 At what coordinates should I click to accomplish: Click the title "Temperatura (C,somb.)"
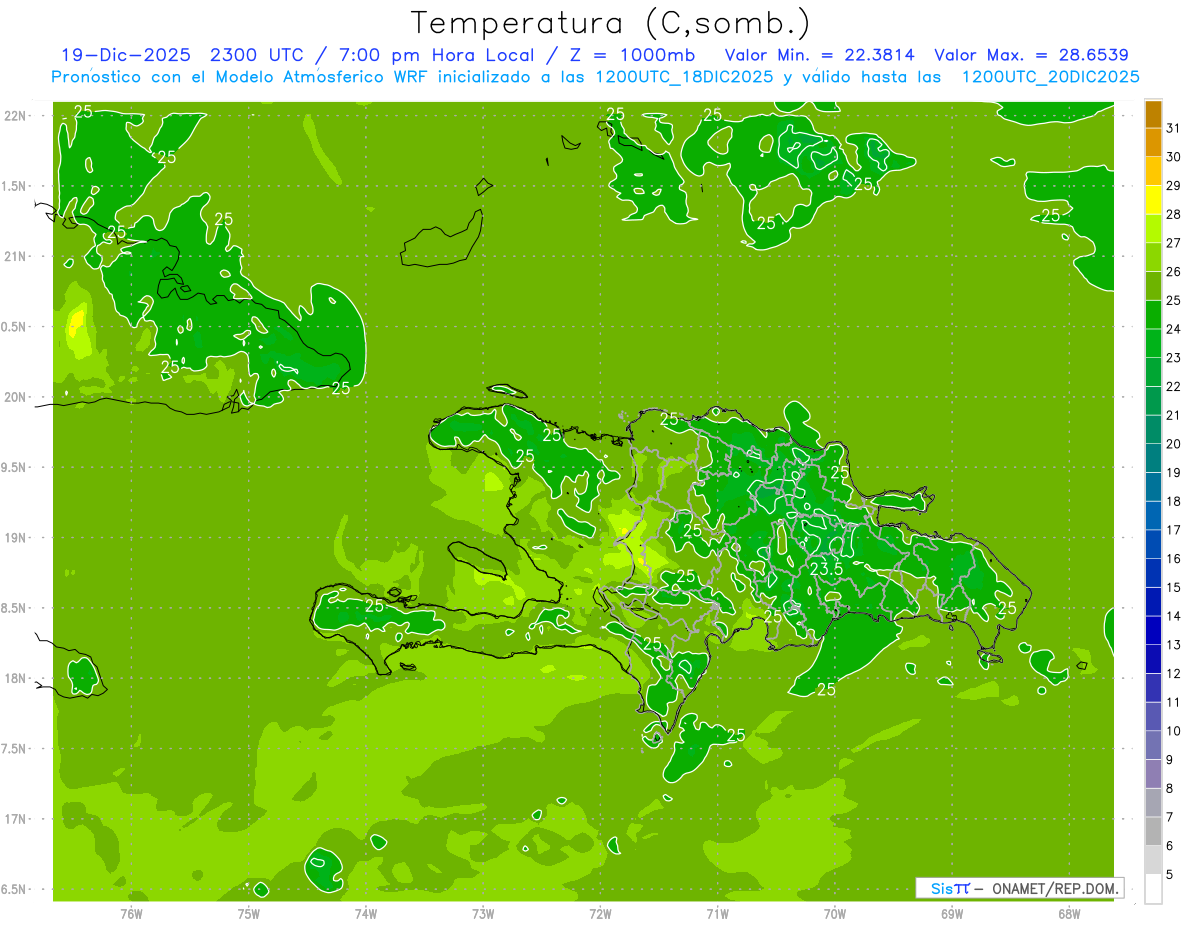click(x=610, y=23)
